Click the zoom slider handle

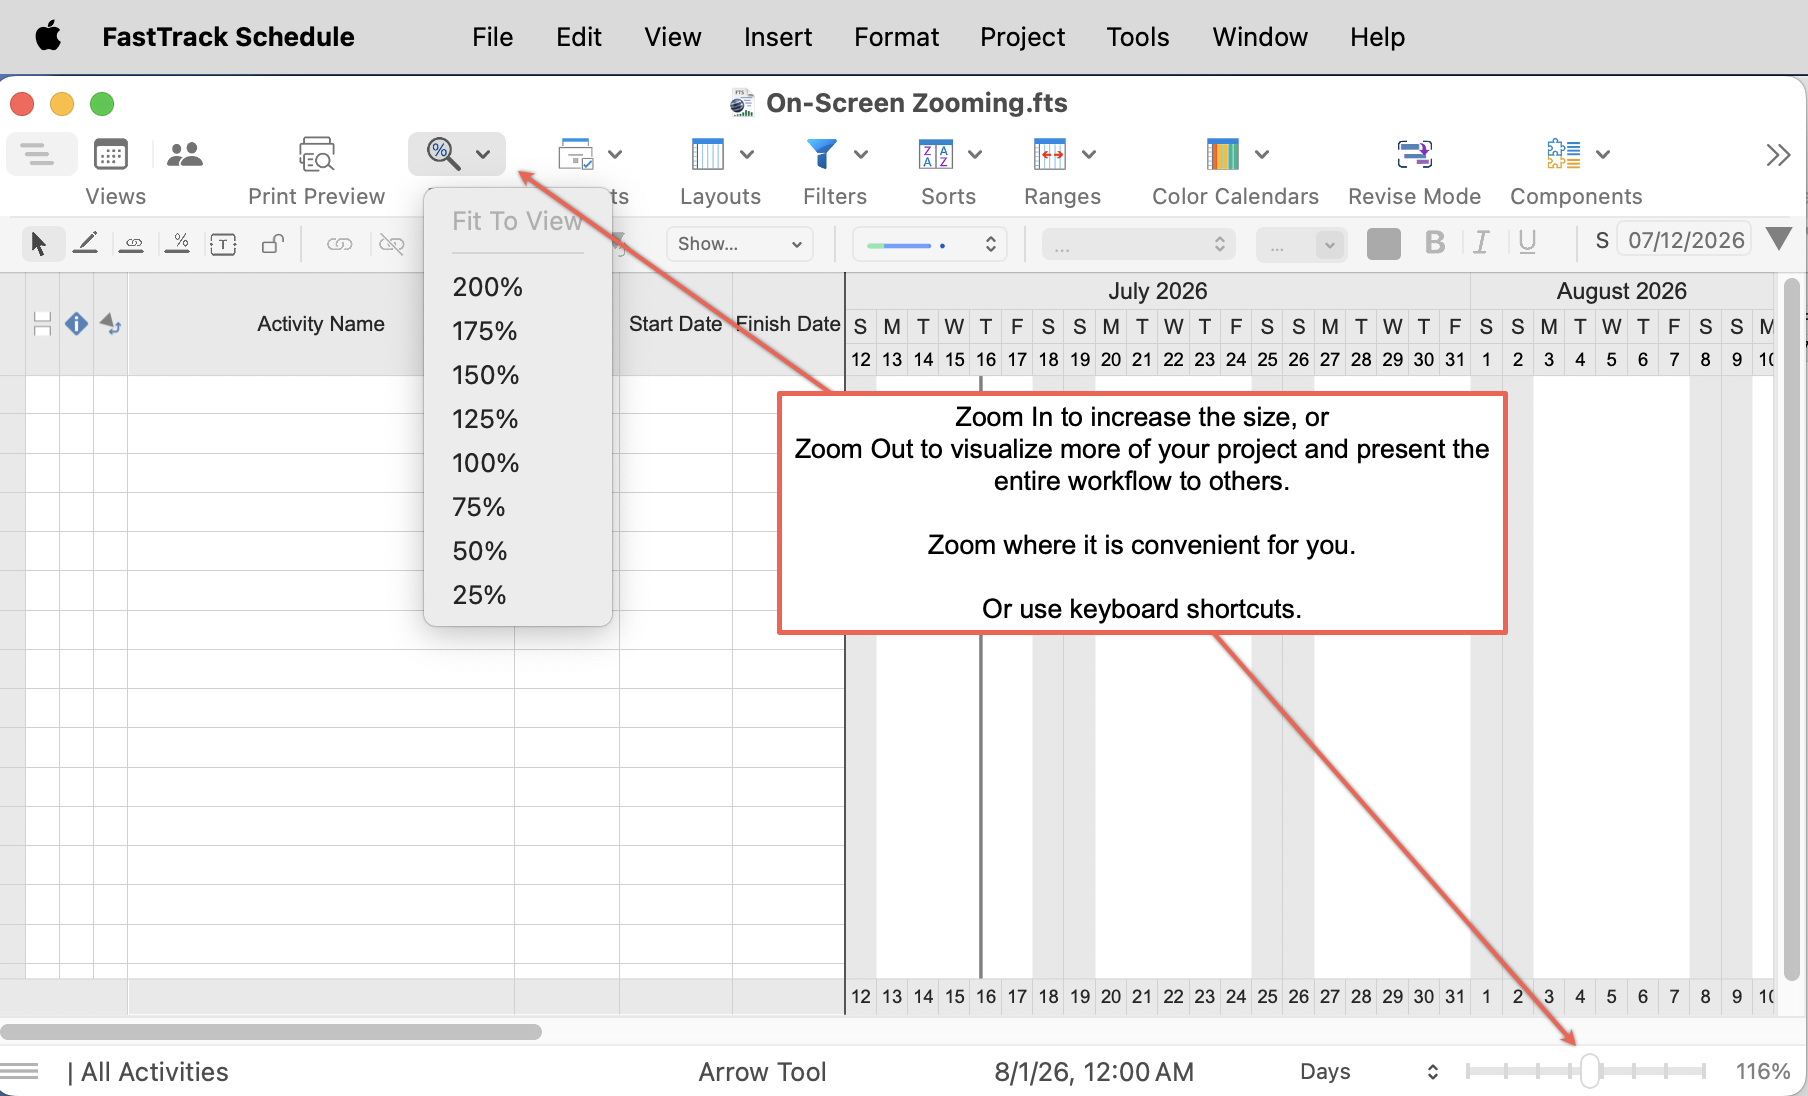coord(1590,1071)
